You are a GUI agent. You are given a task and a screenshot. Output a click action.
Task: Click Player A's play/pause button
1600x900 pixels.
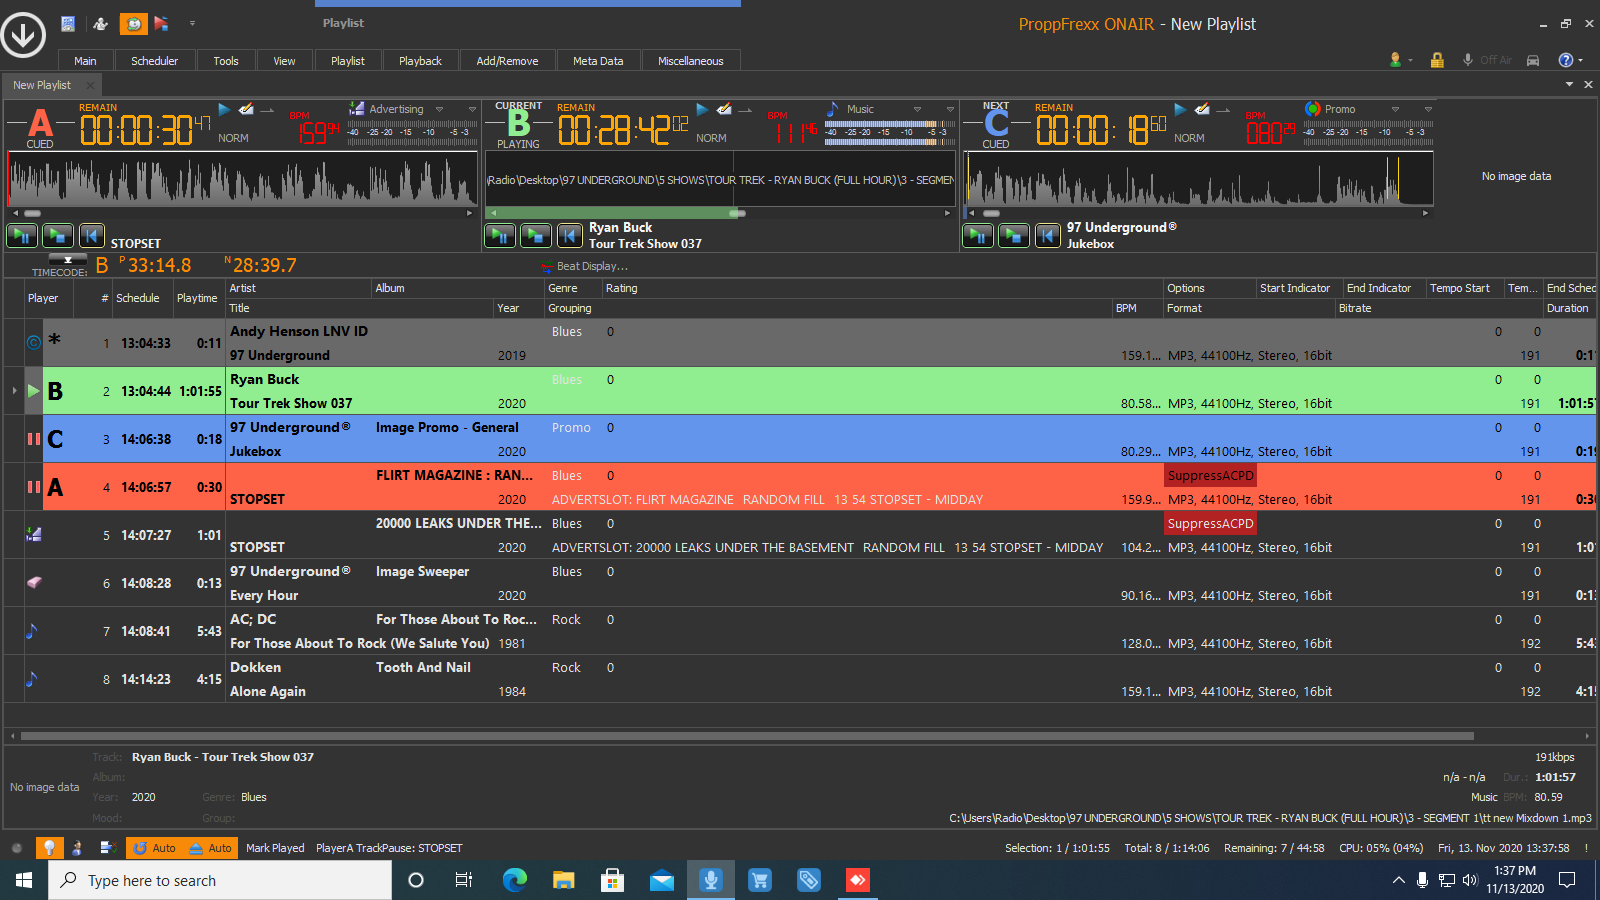click(22, 236)
